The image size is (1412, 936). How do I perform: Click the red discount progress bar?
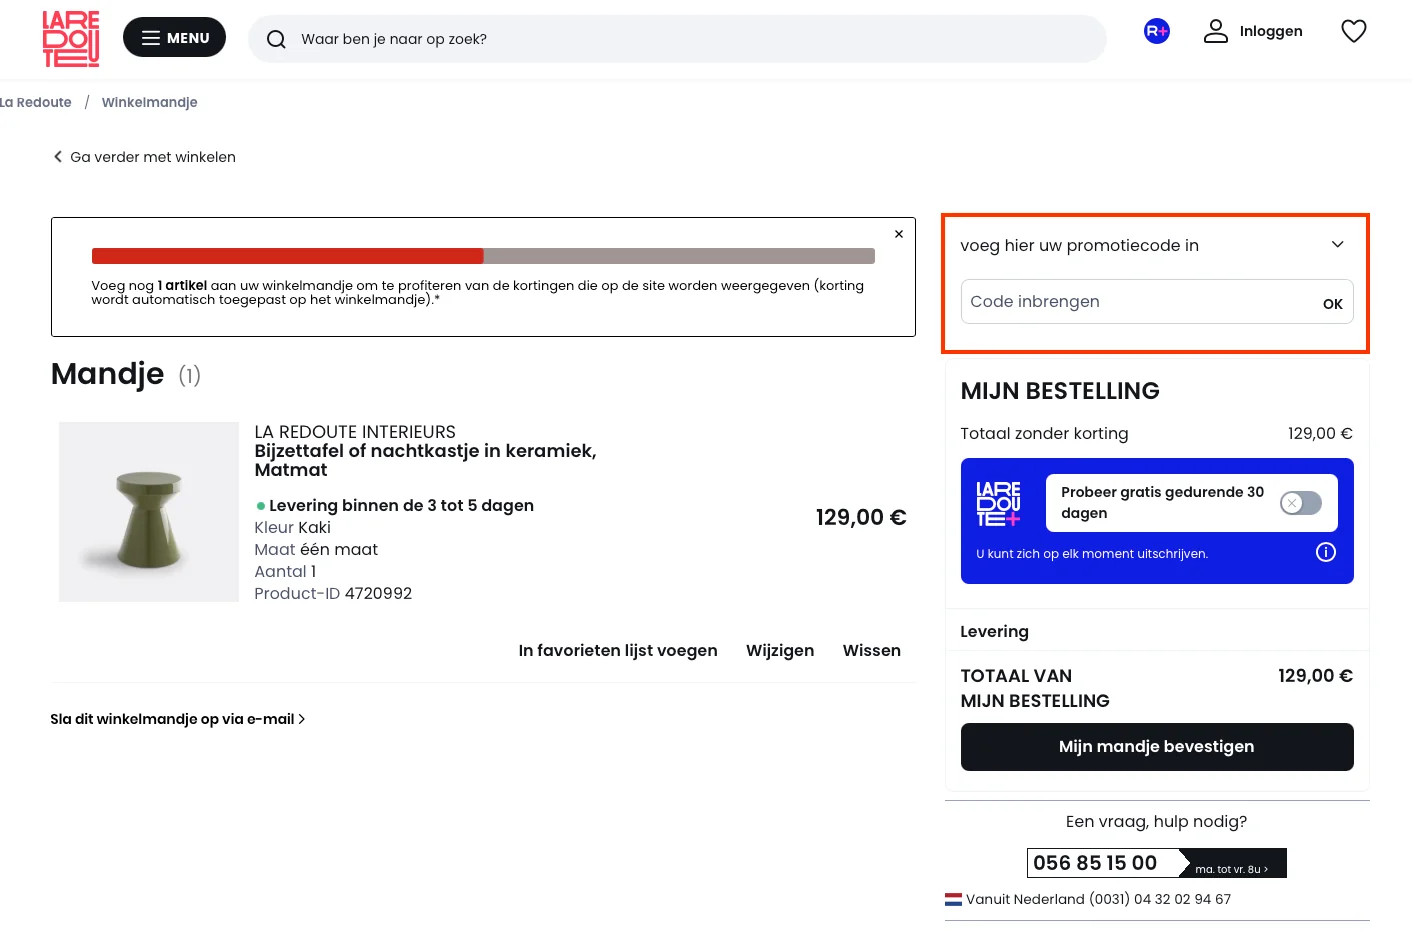coord(287,256)
